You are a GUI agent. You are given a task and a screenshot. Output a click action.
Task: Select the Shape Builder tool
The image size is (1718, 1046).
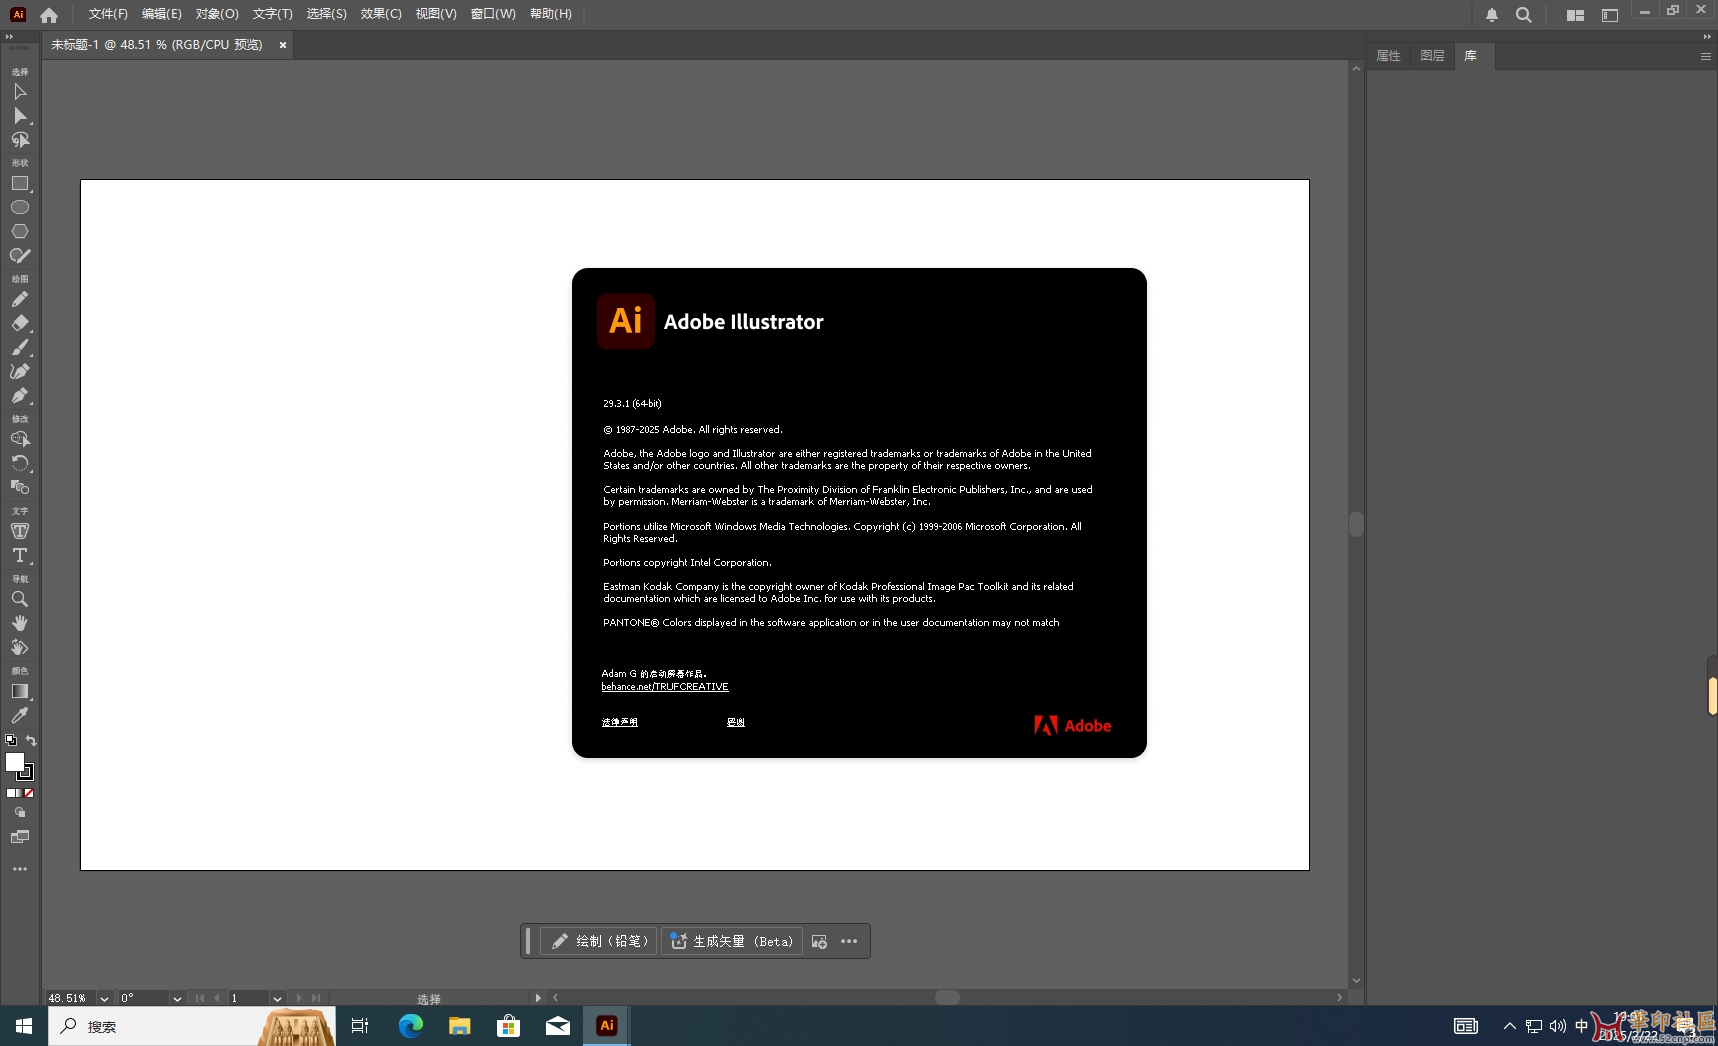pos(20,439)
